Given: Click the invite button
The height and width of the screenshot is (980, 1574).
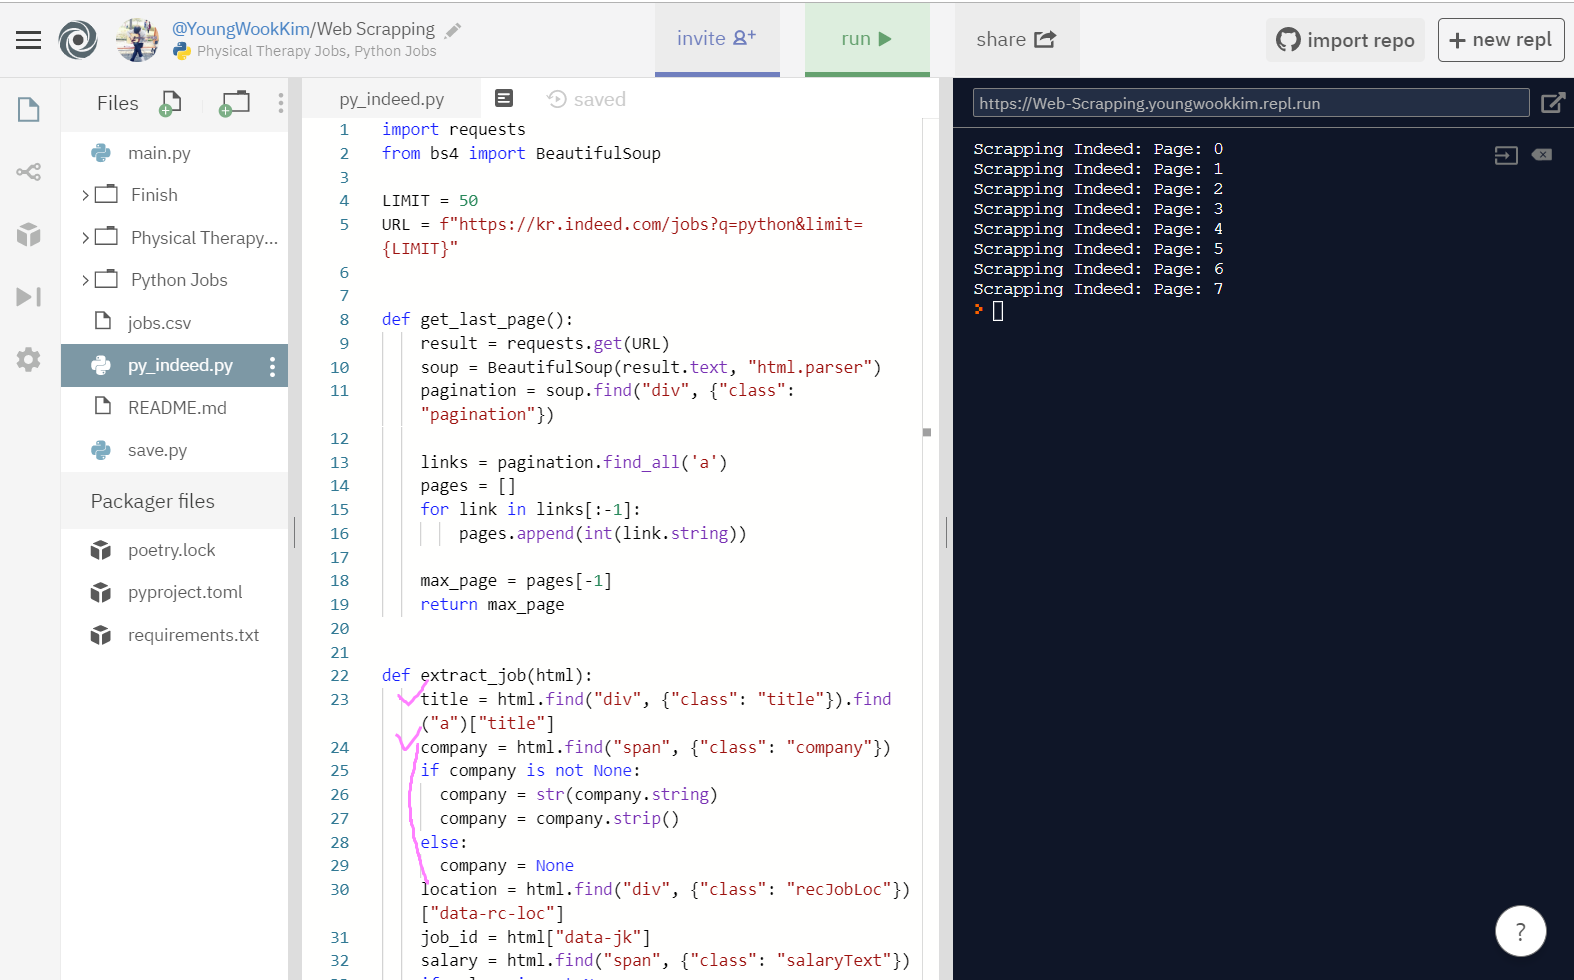Looking at the screenshot, I should coord(717,39).
